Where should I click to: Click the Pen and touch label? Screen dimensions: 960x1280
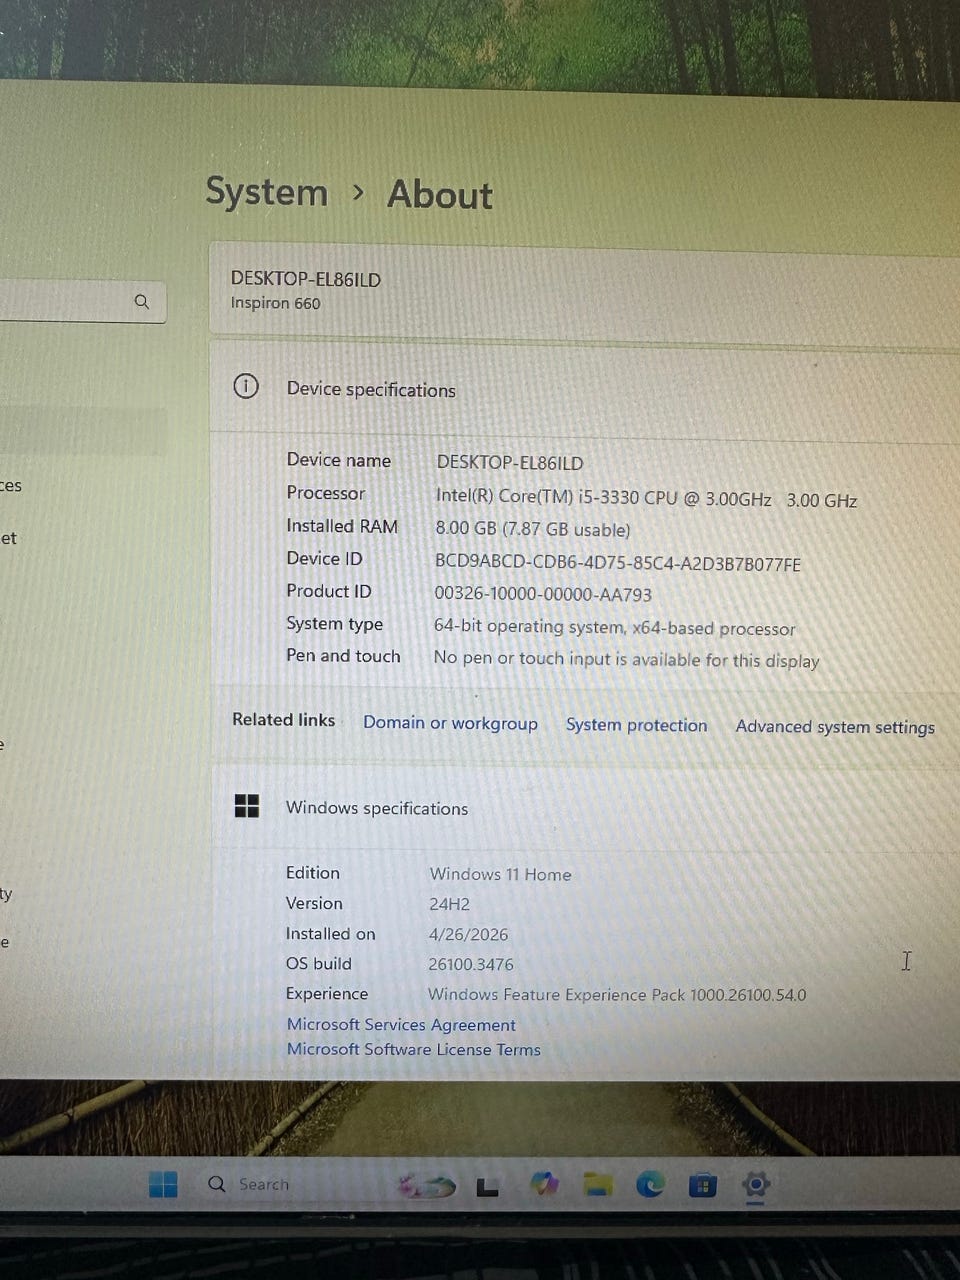click(343, 656)
